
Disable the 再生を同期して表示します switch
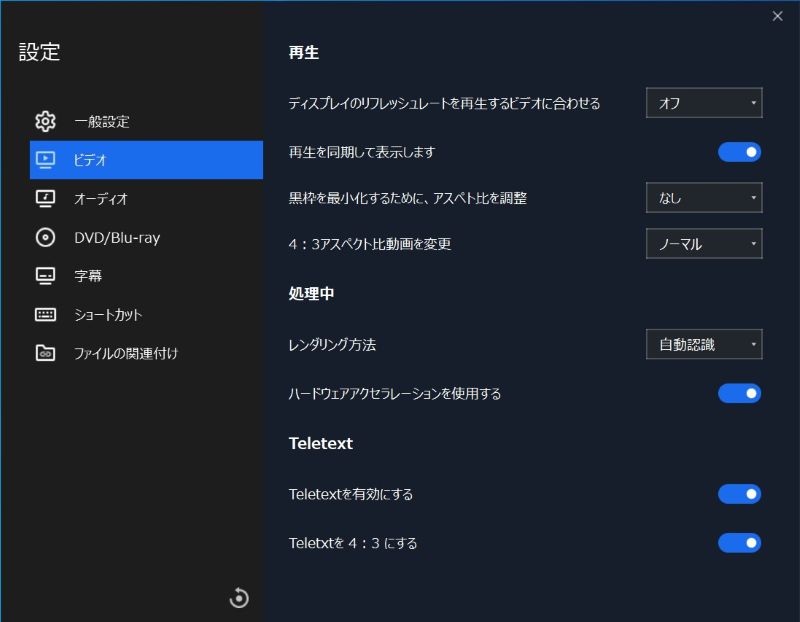click(739, 151)
